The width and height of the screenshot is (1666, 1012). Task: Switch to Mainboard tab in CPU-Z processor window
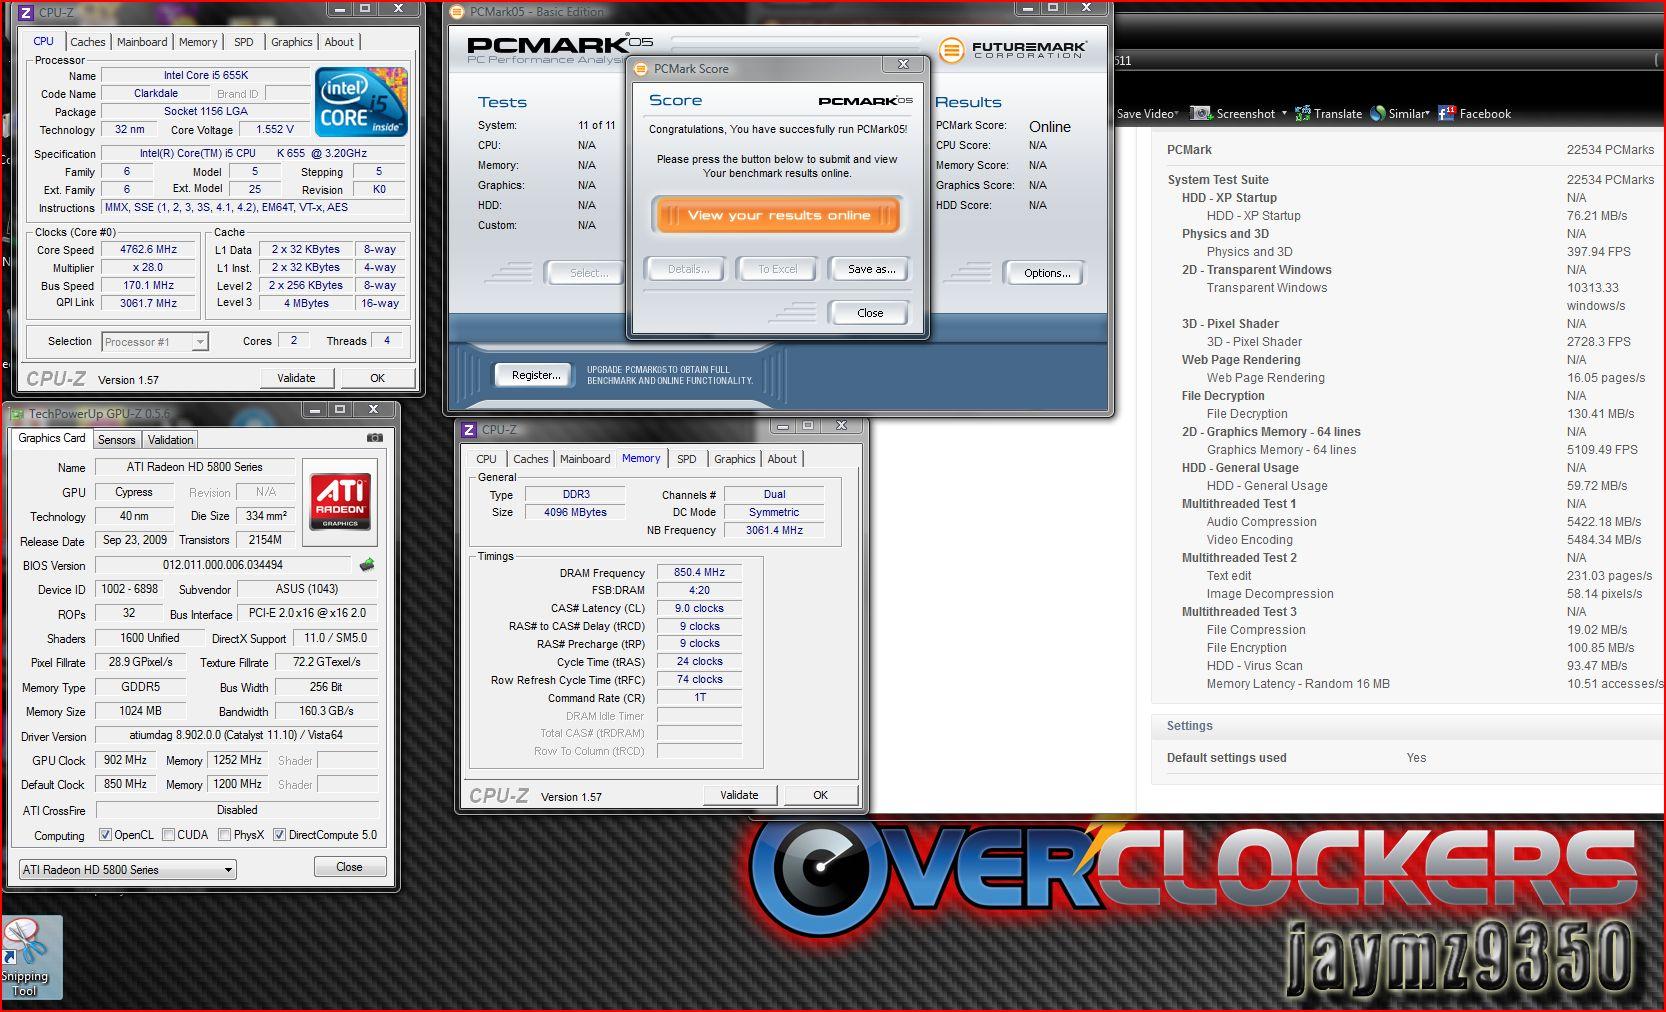(x=142, y=42)
